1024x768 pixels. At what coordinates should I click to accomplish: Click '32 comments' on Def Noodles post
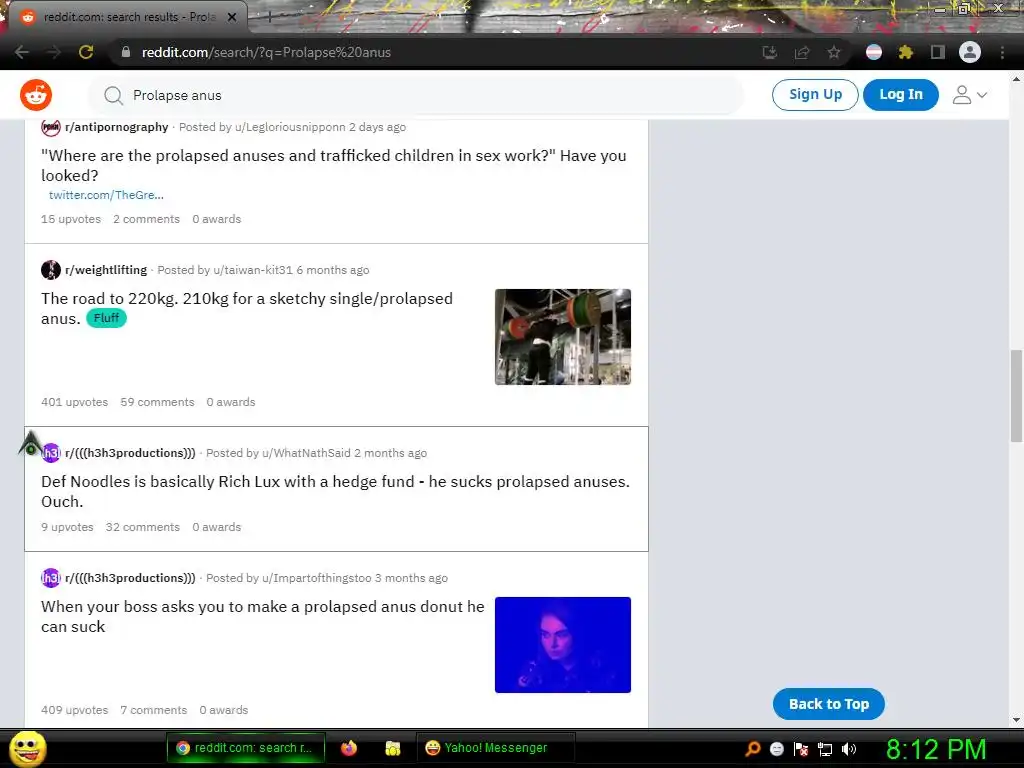(142, 527)
